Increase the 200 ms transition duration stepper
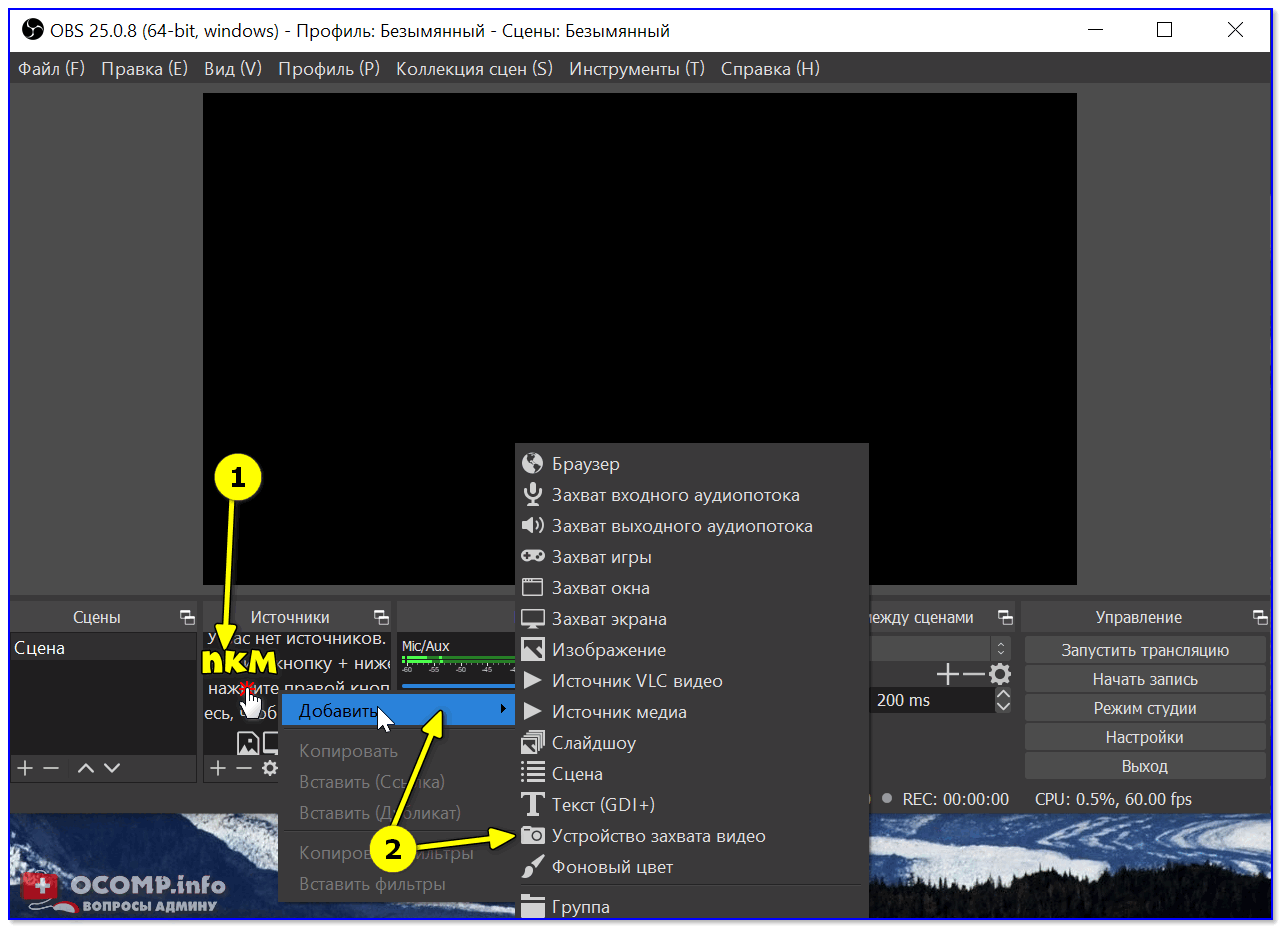Screen dimensions: 1281x928 pyautogui.click(x=1003, y=694)
